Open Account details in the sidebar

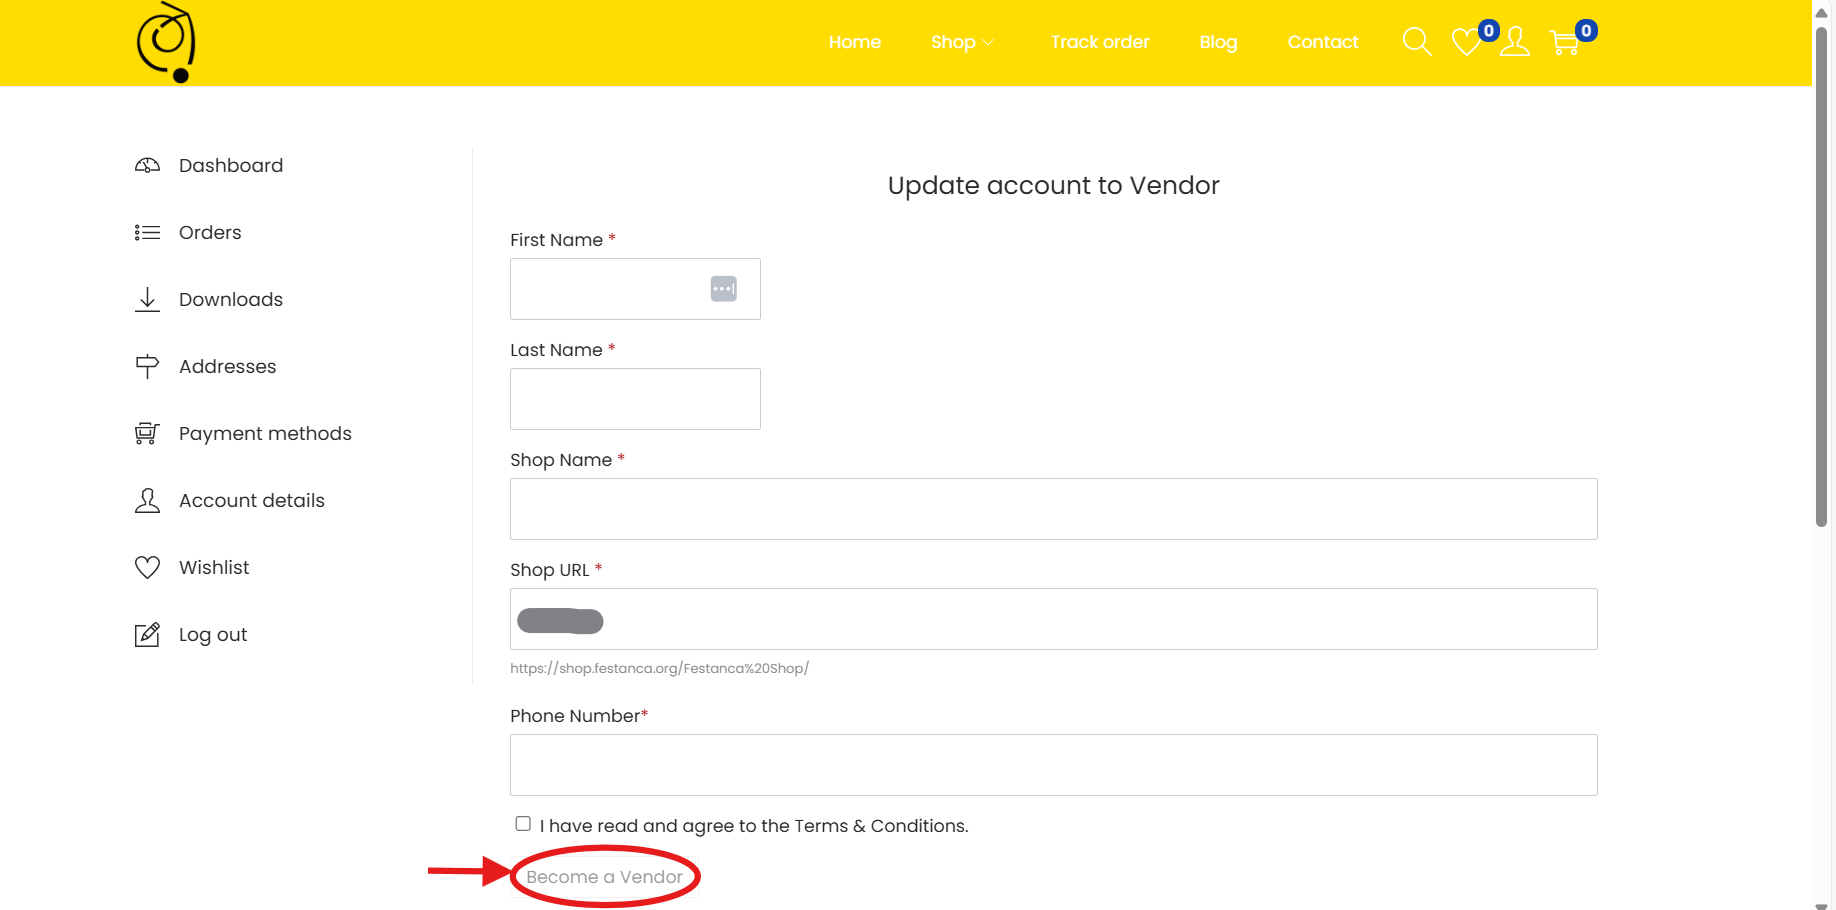252,501
